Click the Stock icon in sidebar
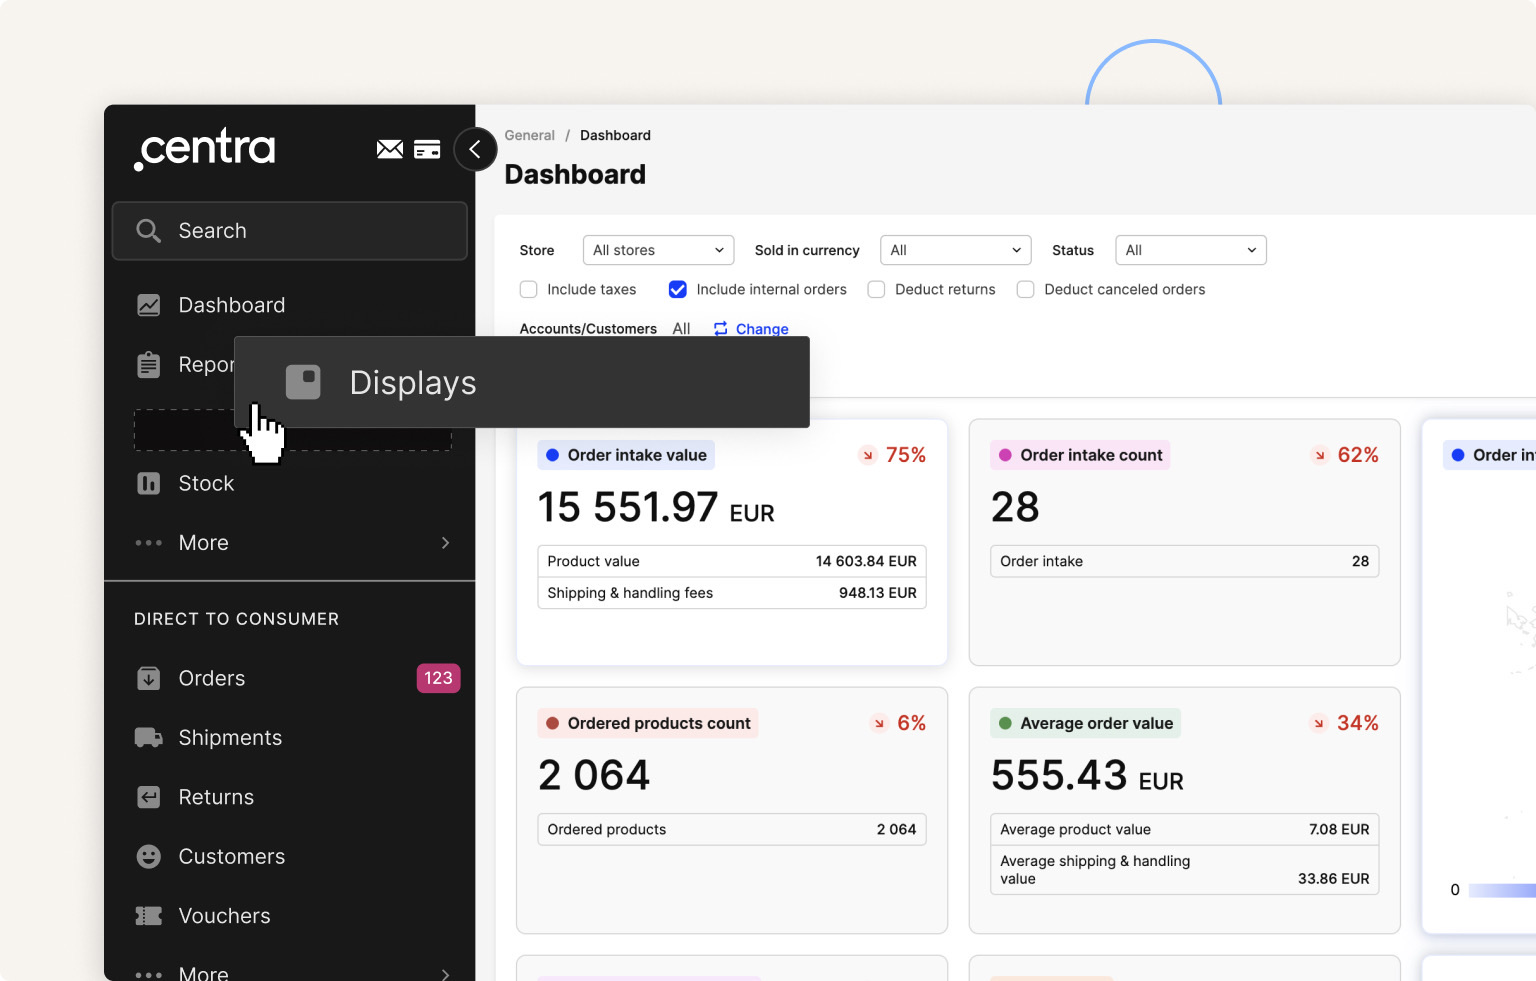1536x981 pixels. 148,484
